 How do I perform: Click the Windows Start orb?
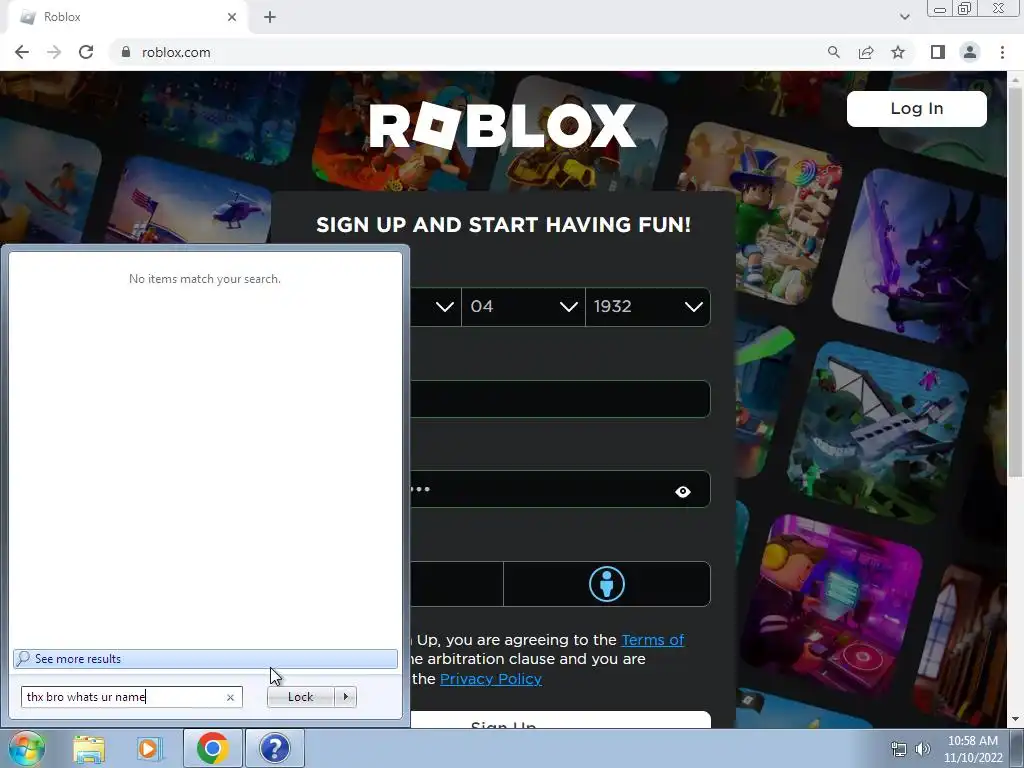tap(27, 748)
